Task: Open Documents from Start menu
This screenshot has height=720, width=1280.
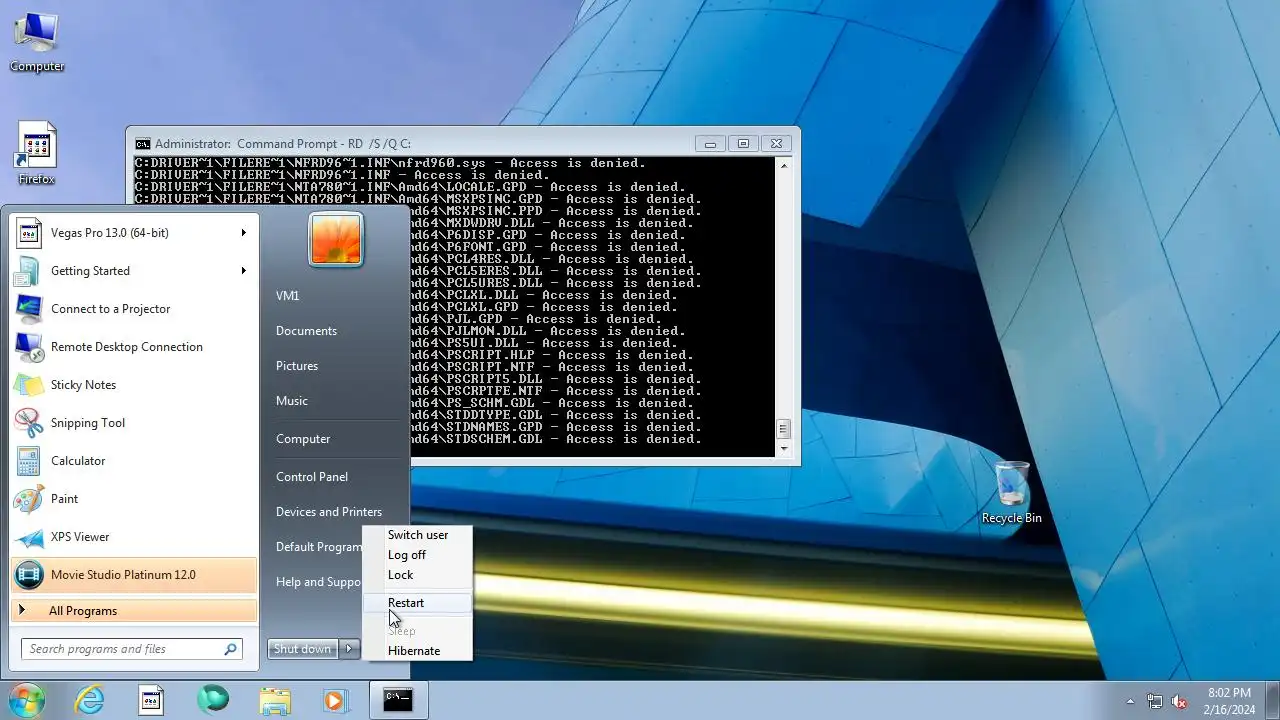Action: (x=306, y=331)
